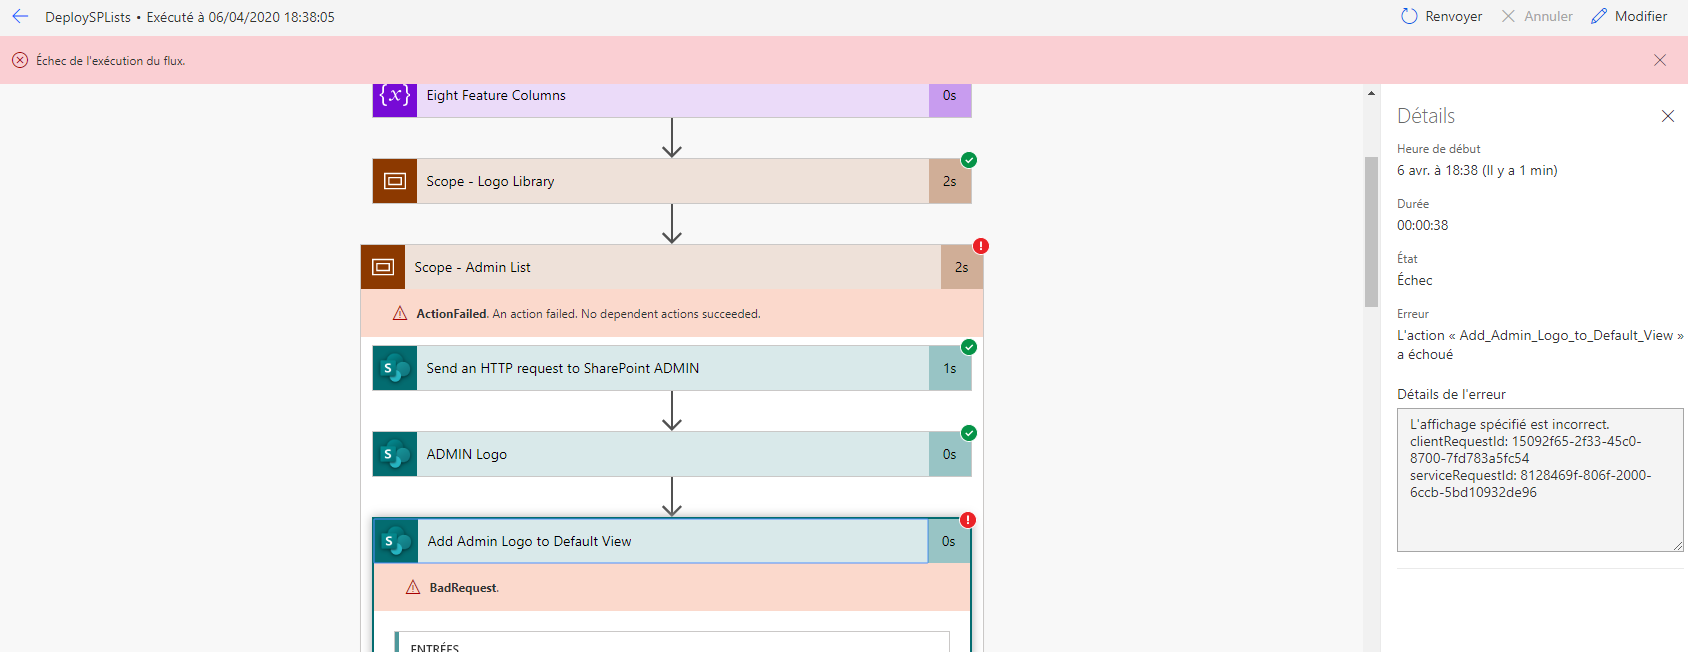Image resolution: width=1688 pixels, height=652 pixels.
Task: Click the Modifier edit button
Action: [1629, 16]
